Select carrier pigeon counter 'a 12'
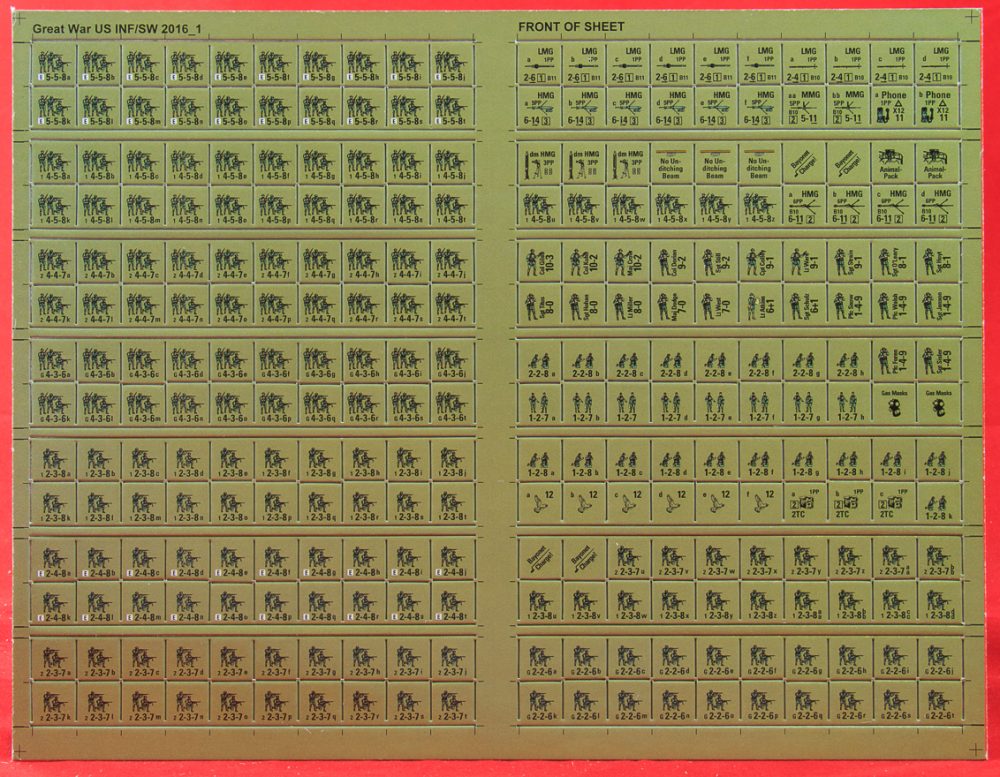 point(540,502)
